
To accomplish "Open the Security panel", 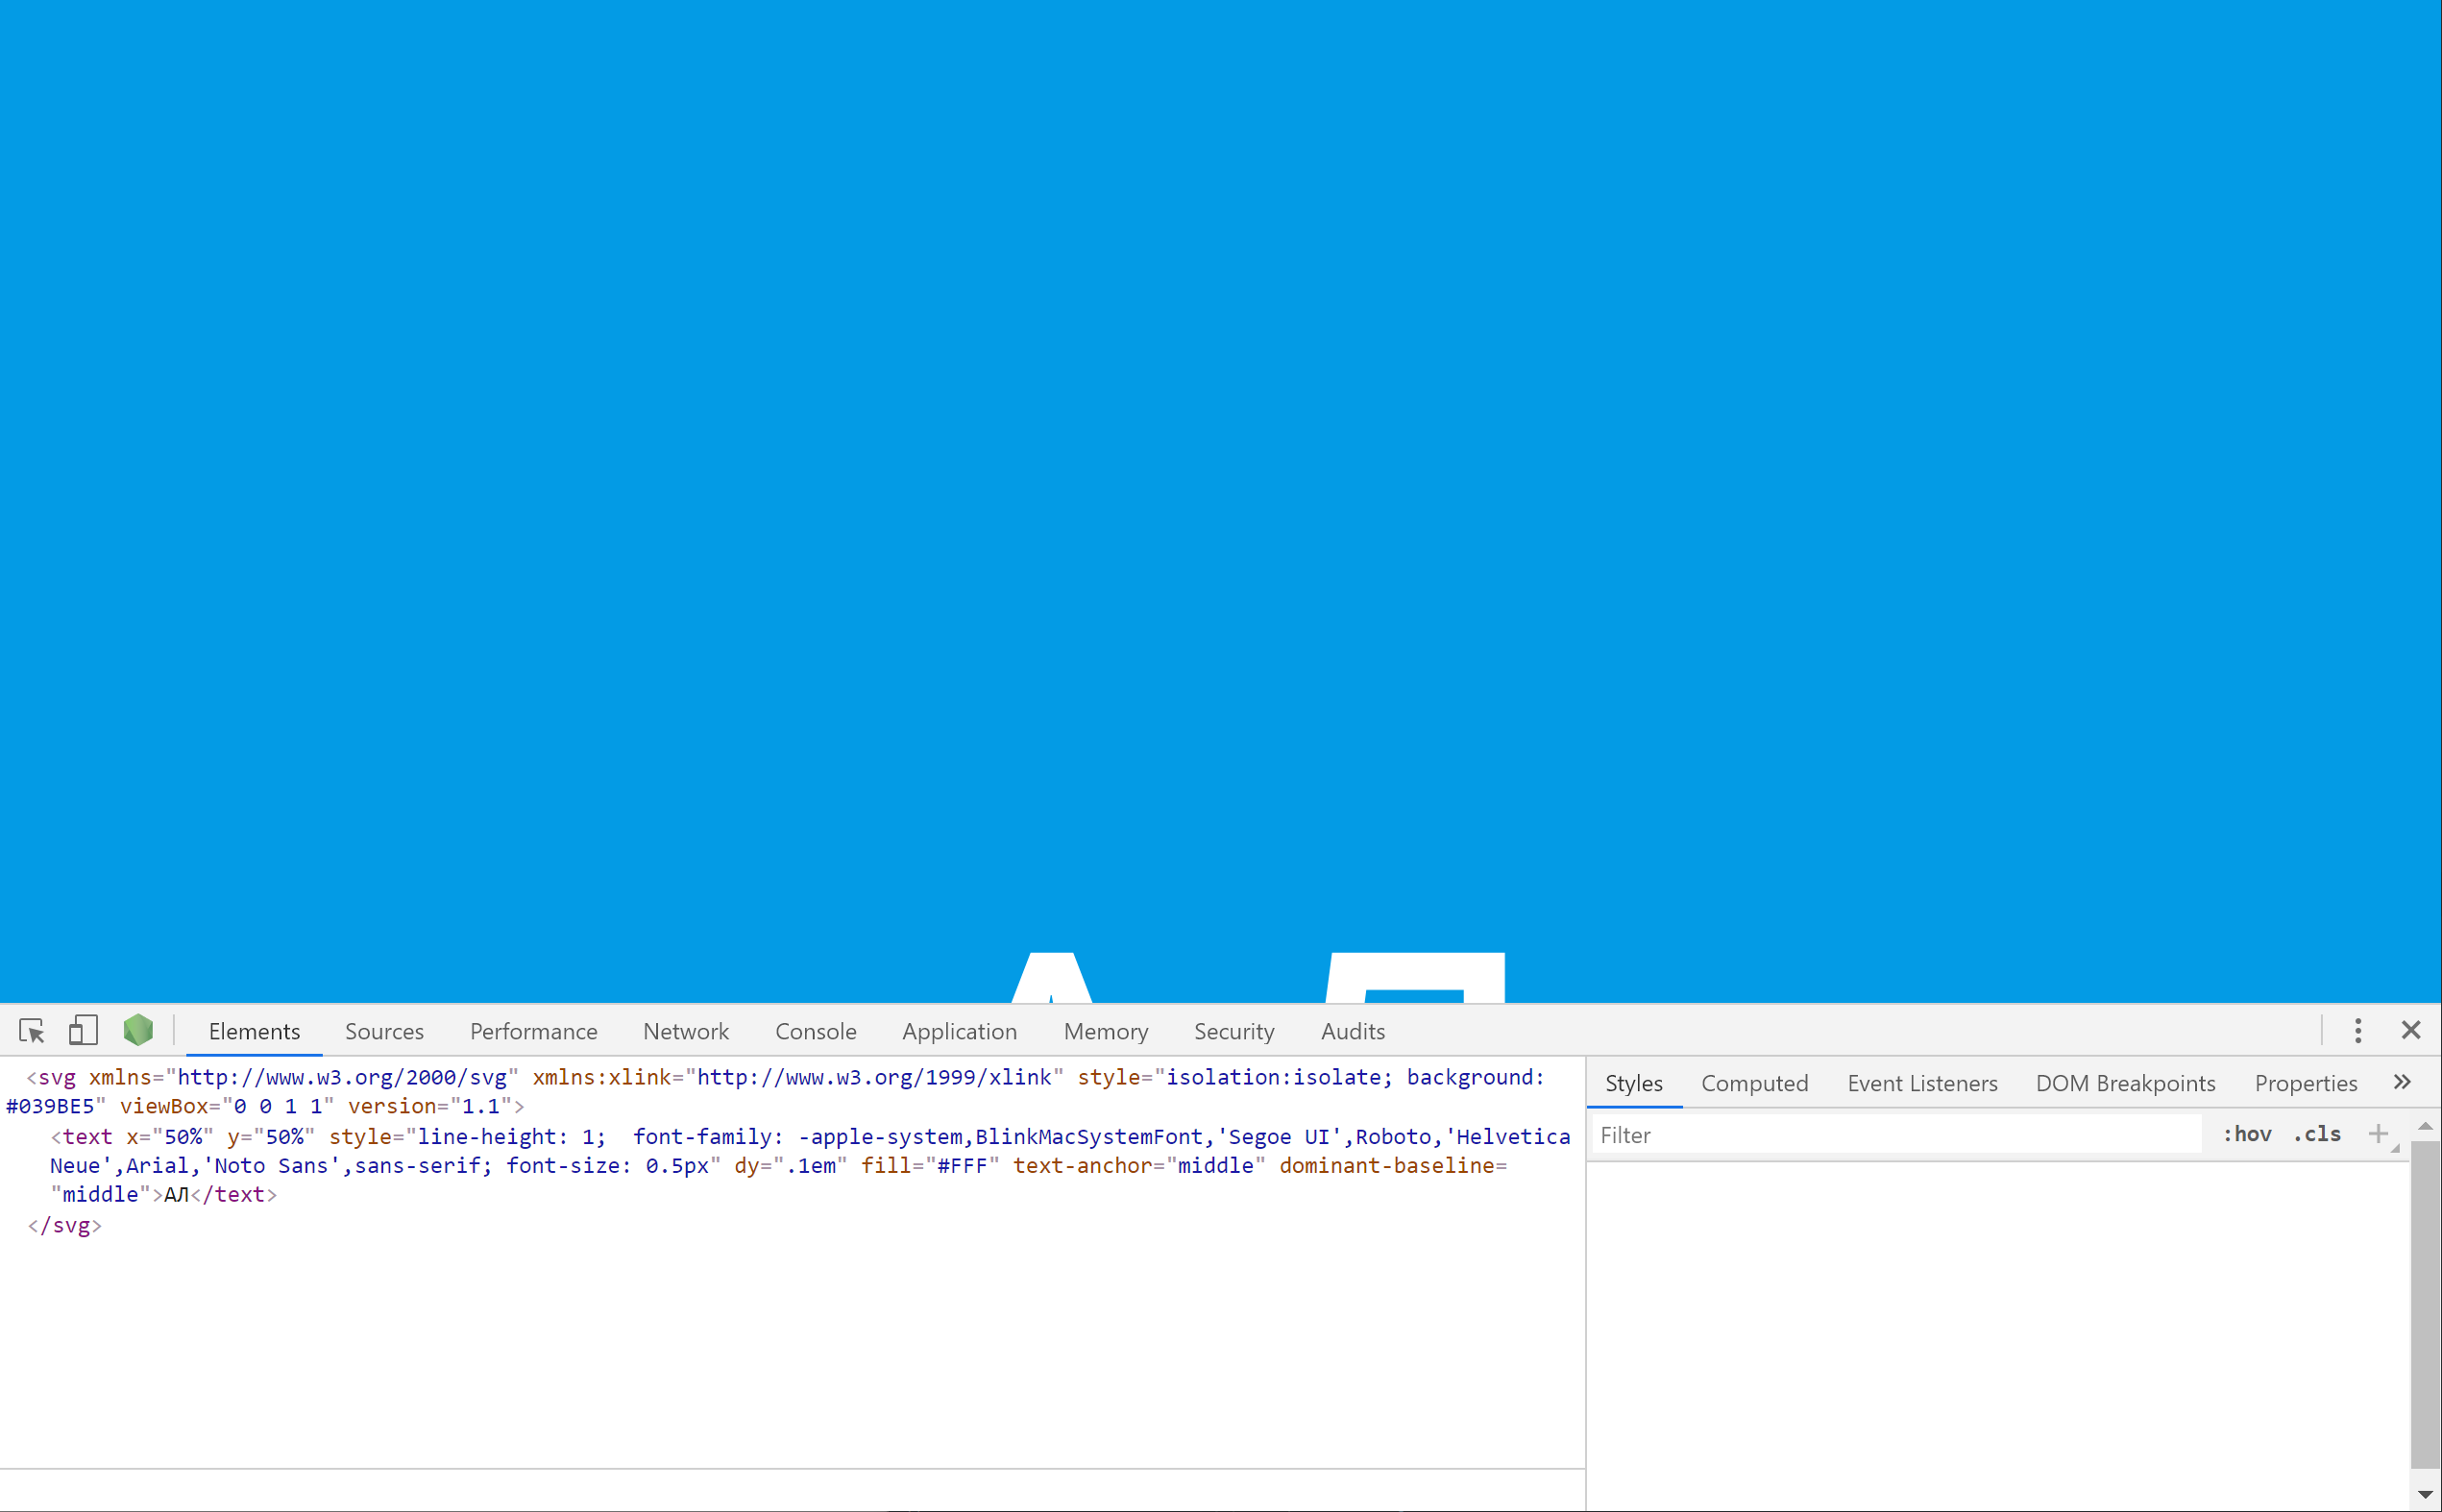I will [x=1234, y=1031].
